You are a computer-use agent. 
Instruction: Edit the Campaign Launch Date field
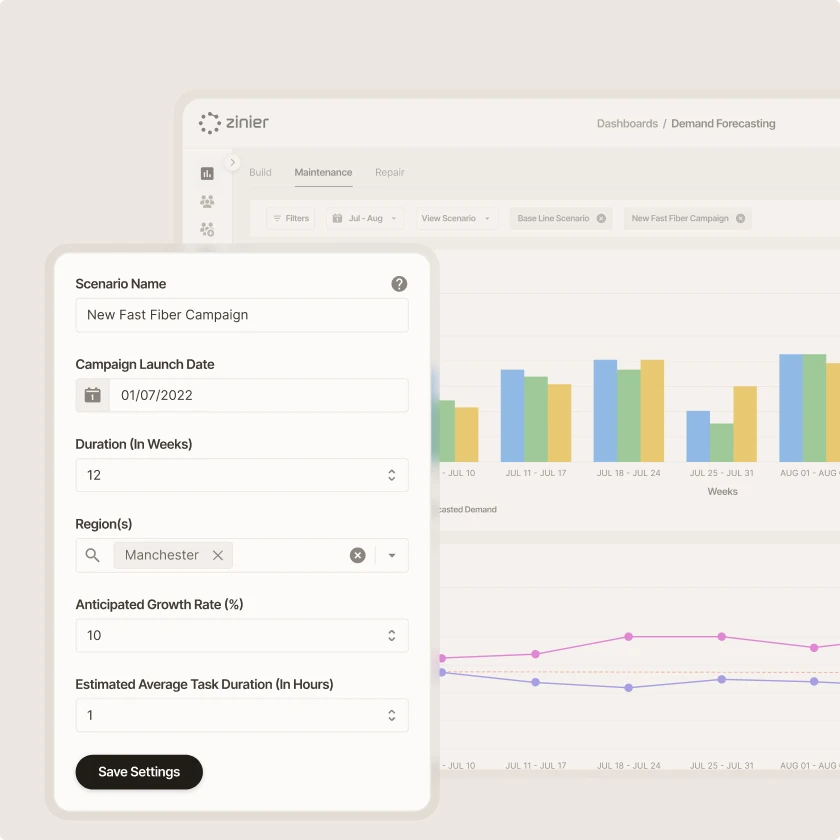pyautogui.click(x=242, y=395)
